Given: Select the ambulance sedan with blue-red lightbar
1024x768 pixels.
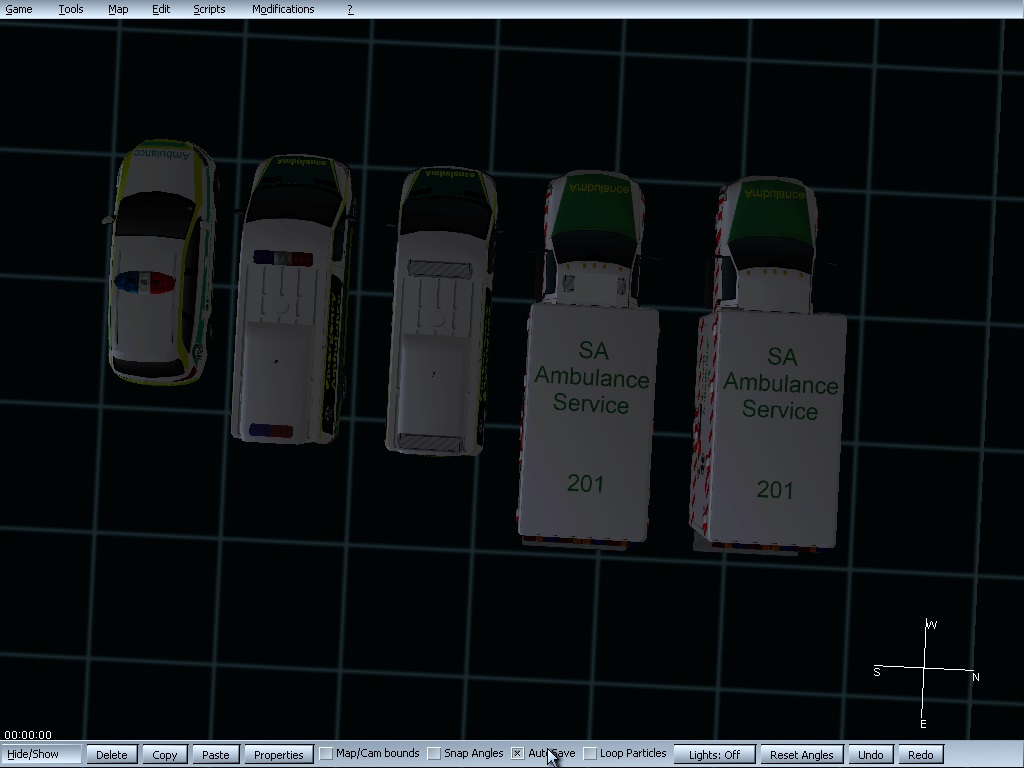Looking at the screenshot, I should pyautogui.click(x=161, y=261).
